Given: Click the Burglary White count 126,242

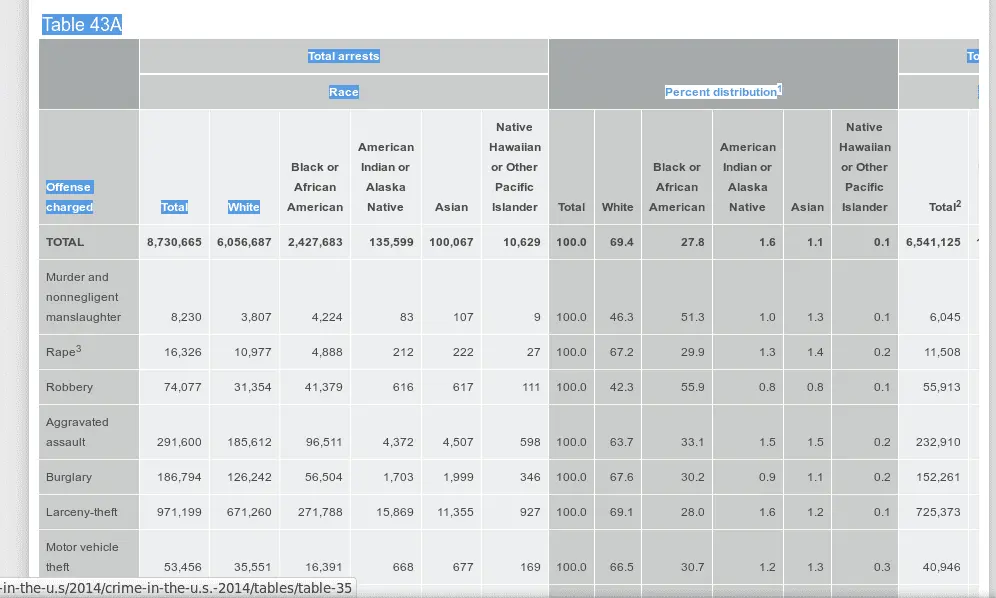Looking at the screenshot, I should pyautogui.click(x=249, y=477).
